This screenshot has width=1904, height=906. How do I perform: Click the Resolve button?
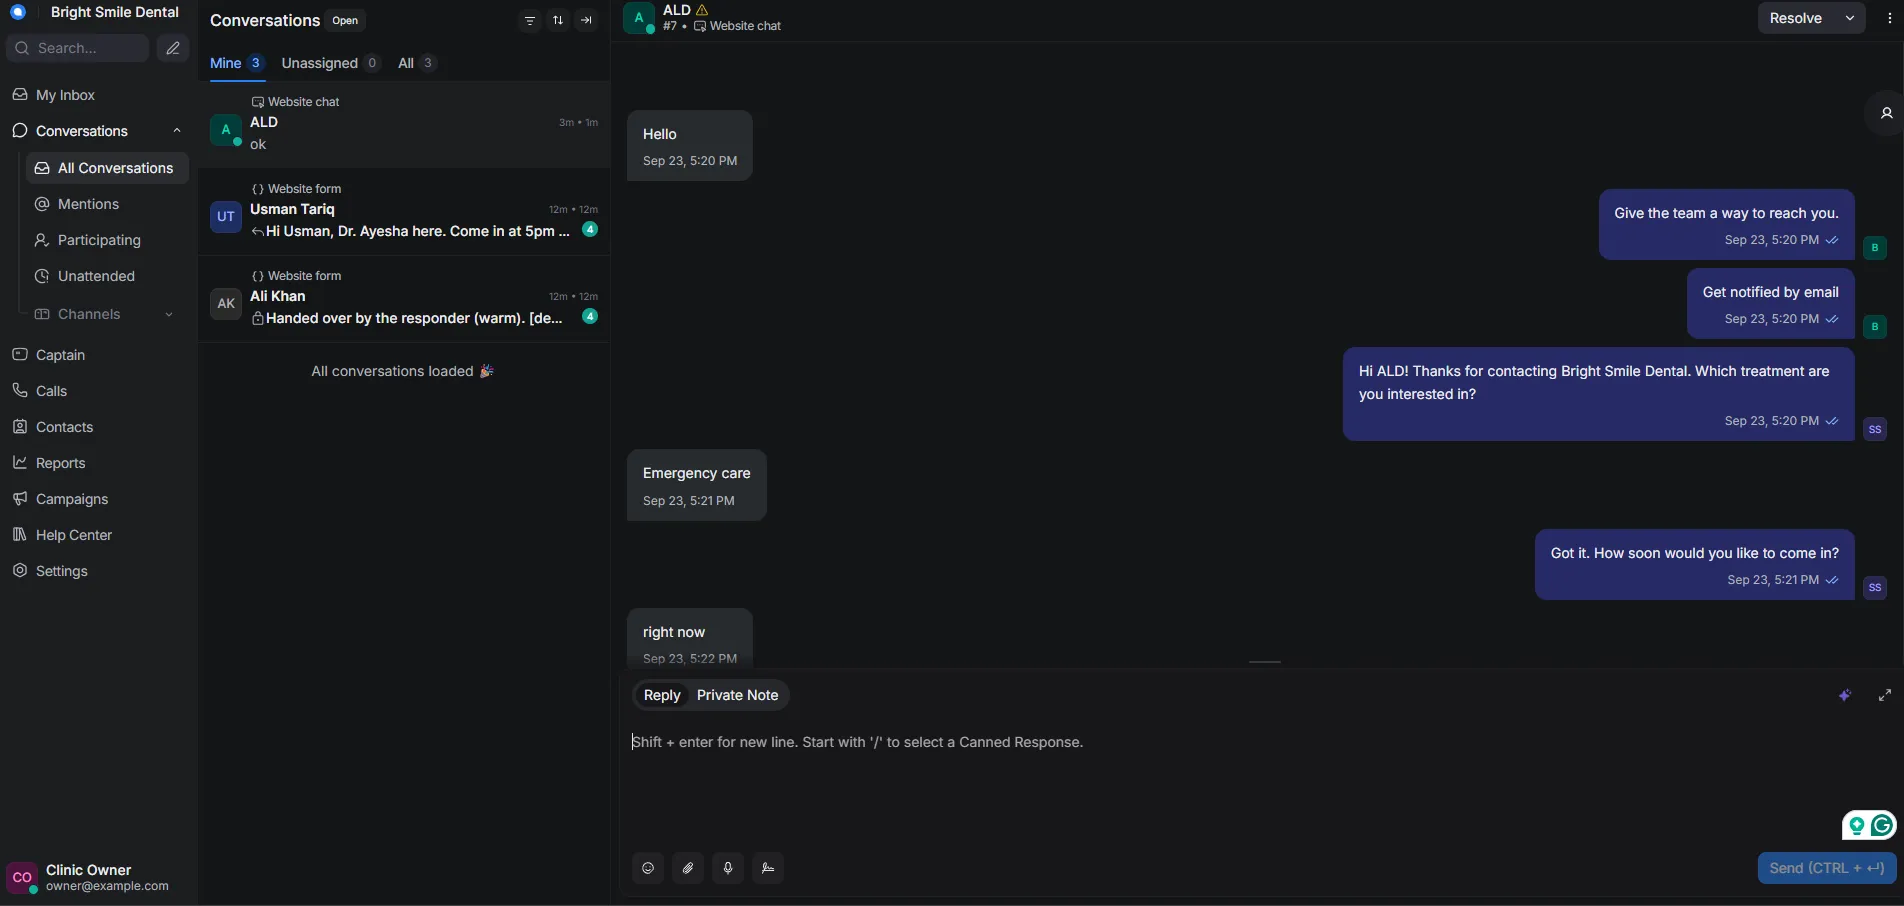click(x=1796, y=18)
